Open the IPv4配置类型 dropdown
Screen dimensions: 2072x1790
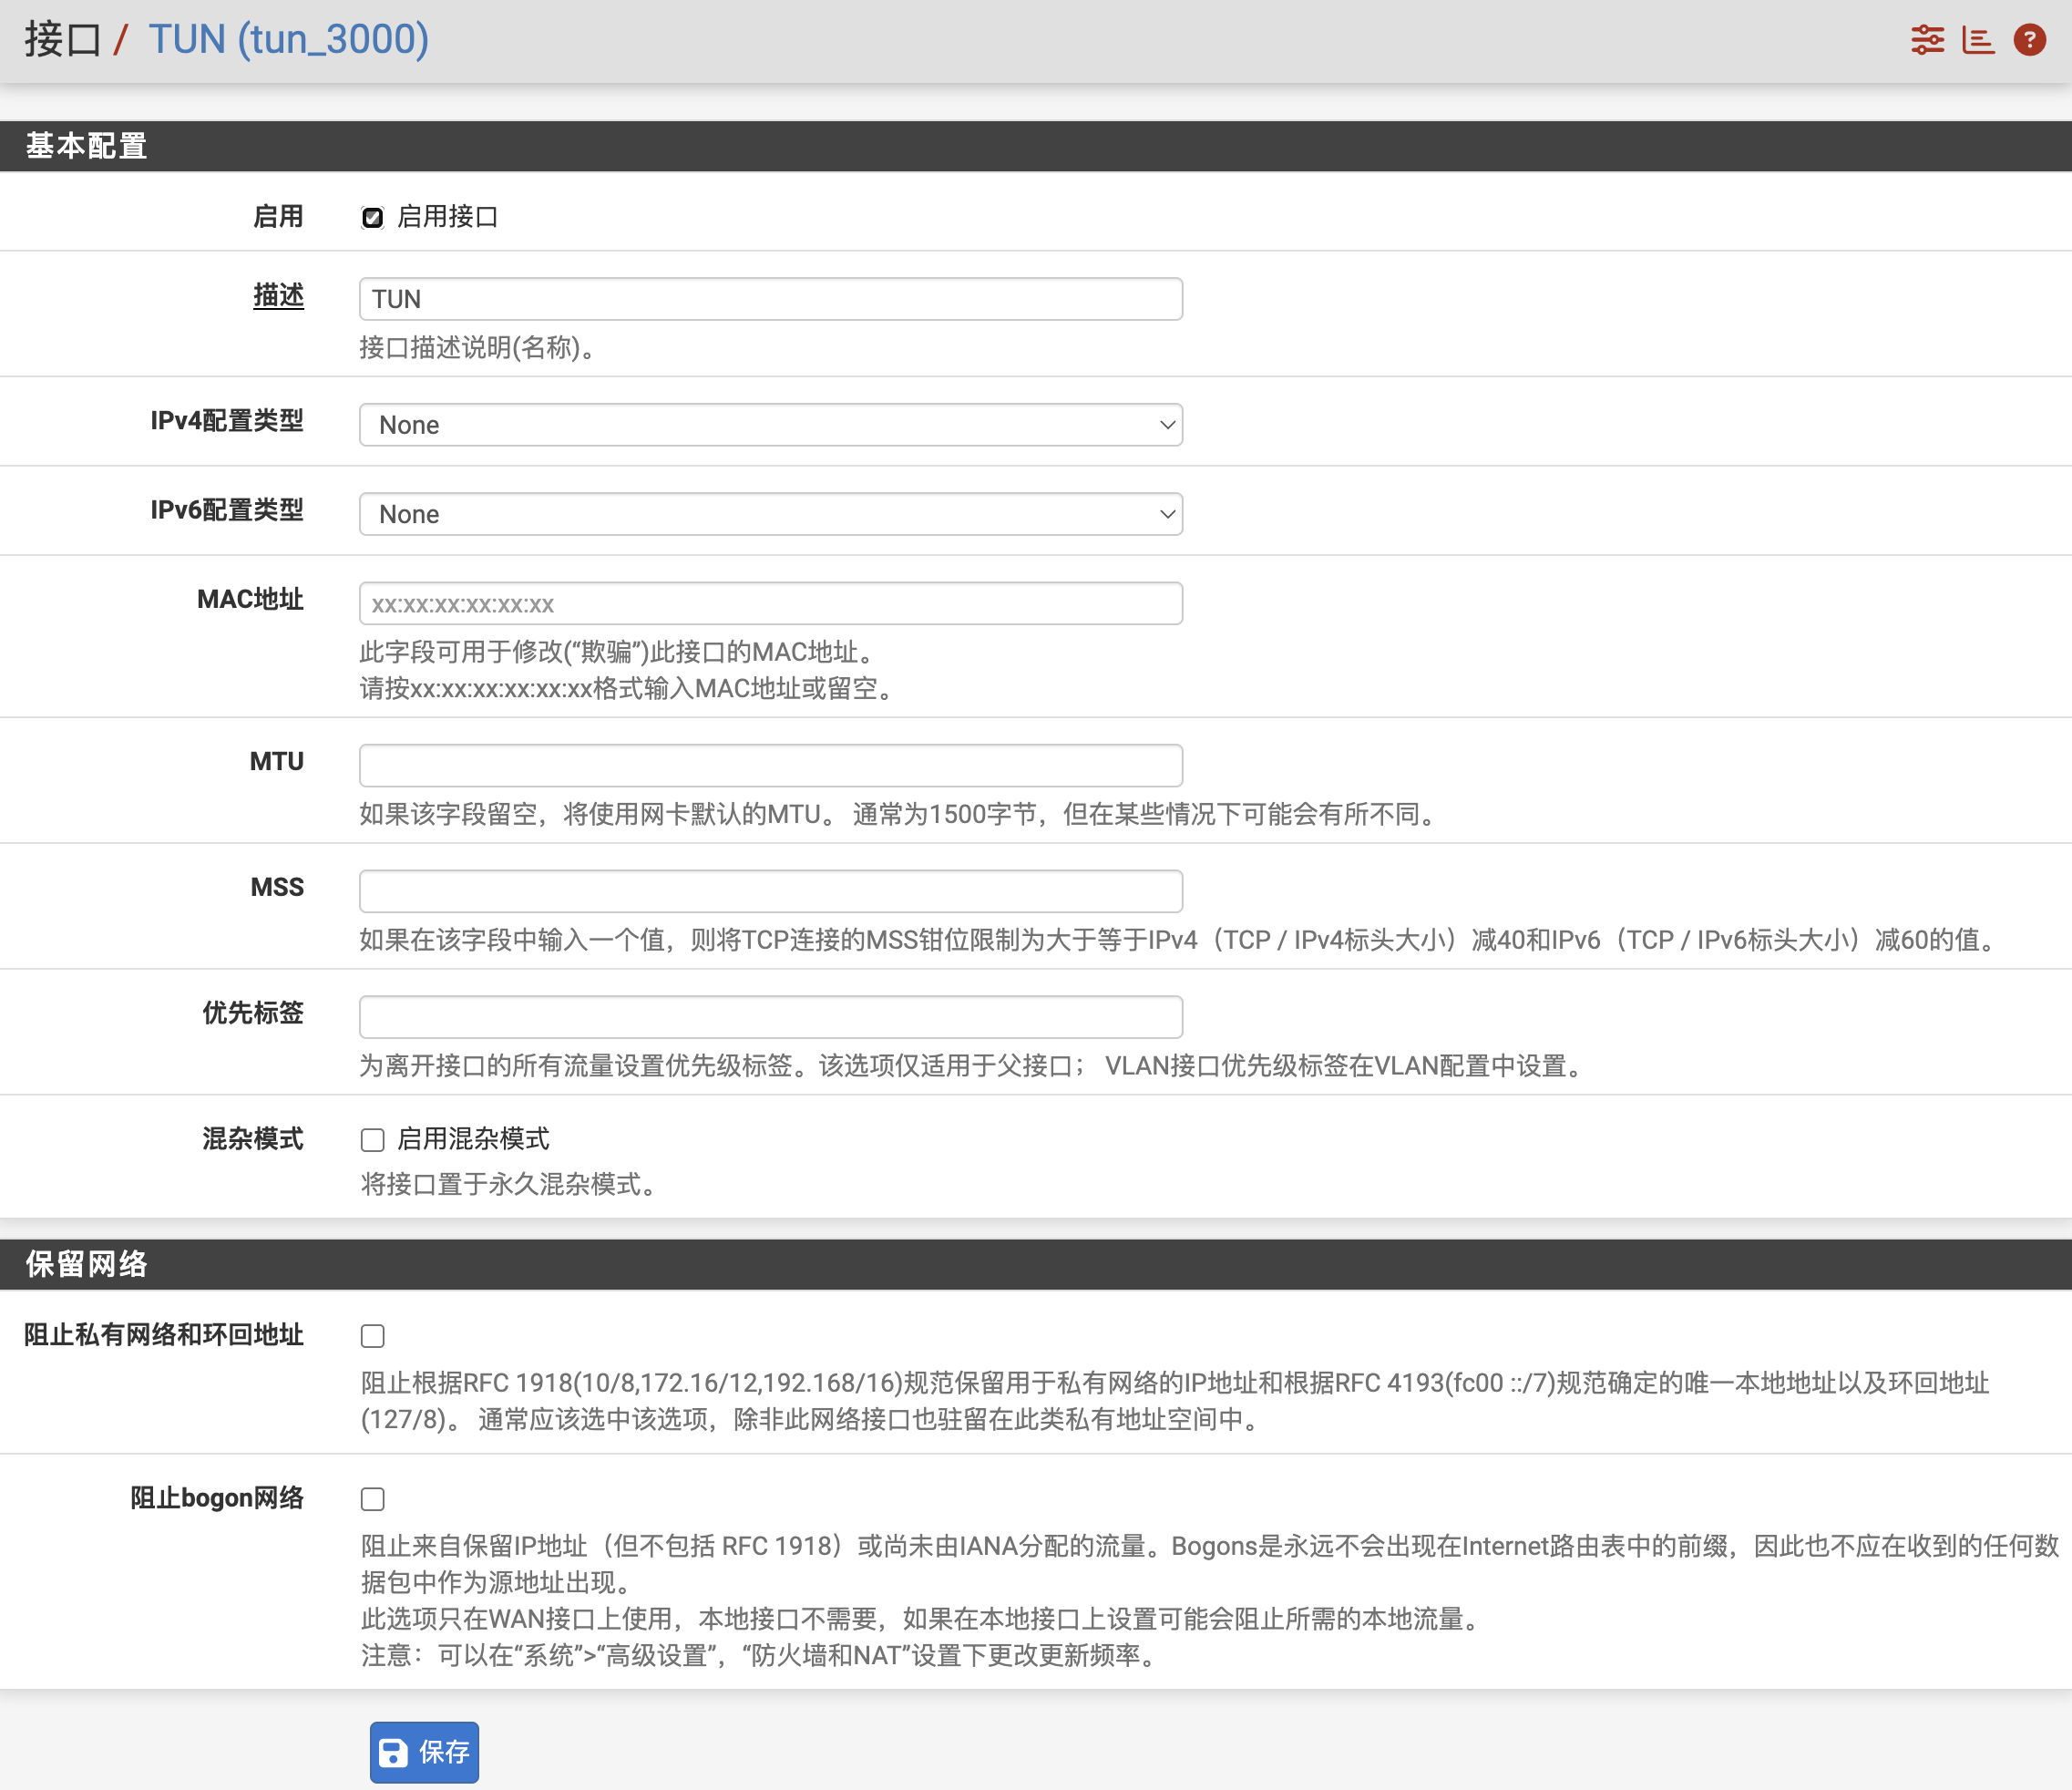(x=770, y=425)
